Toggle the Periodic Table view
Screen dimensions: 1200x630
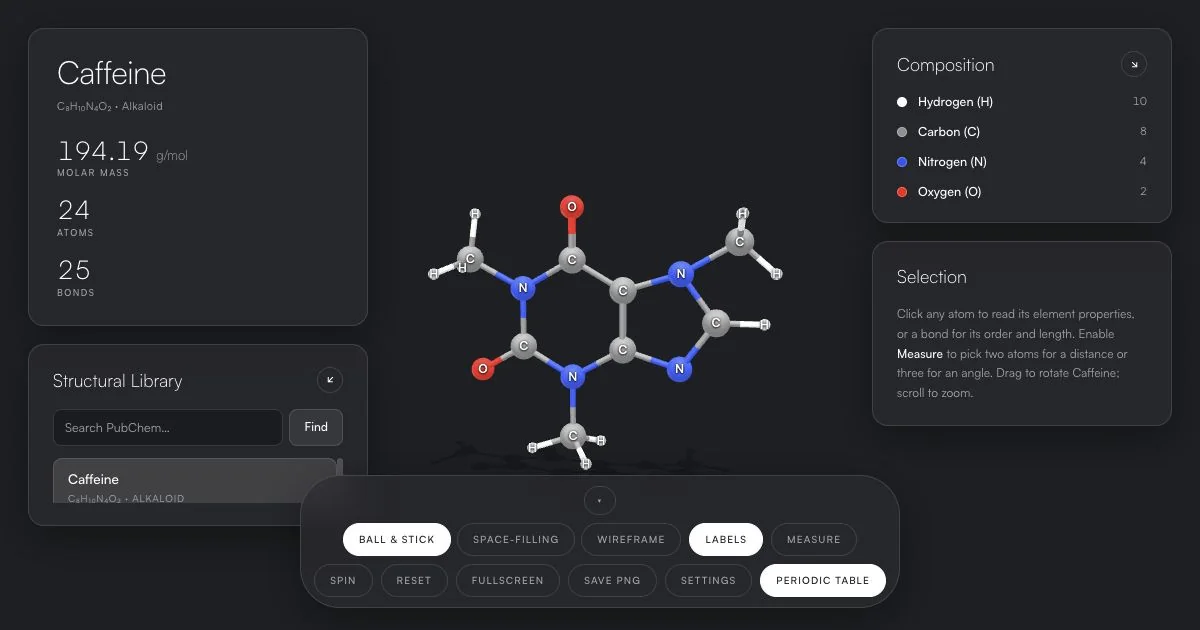click(x=823, y=580)
